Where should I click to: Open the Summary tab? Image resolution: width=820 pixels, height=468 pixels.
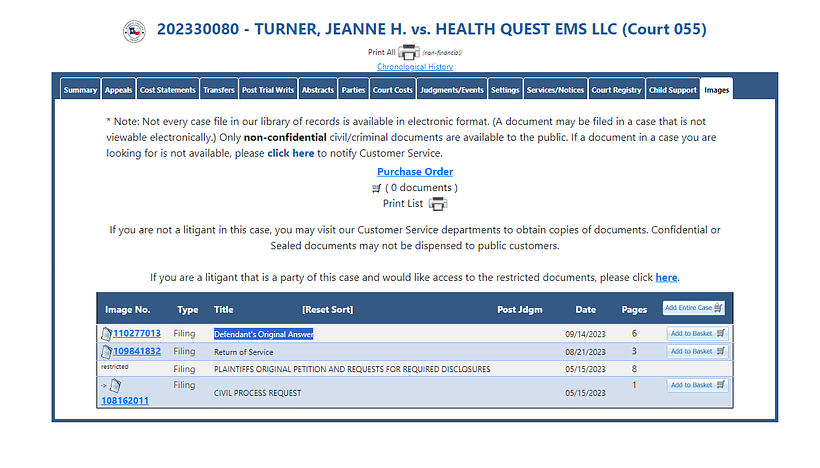pos(80,90)
